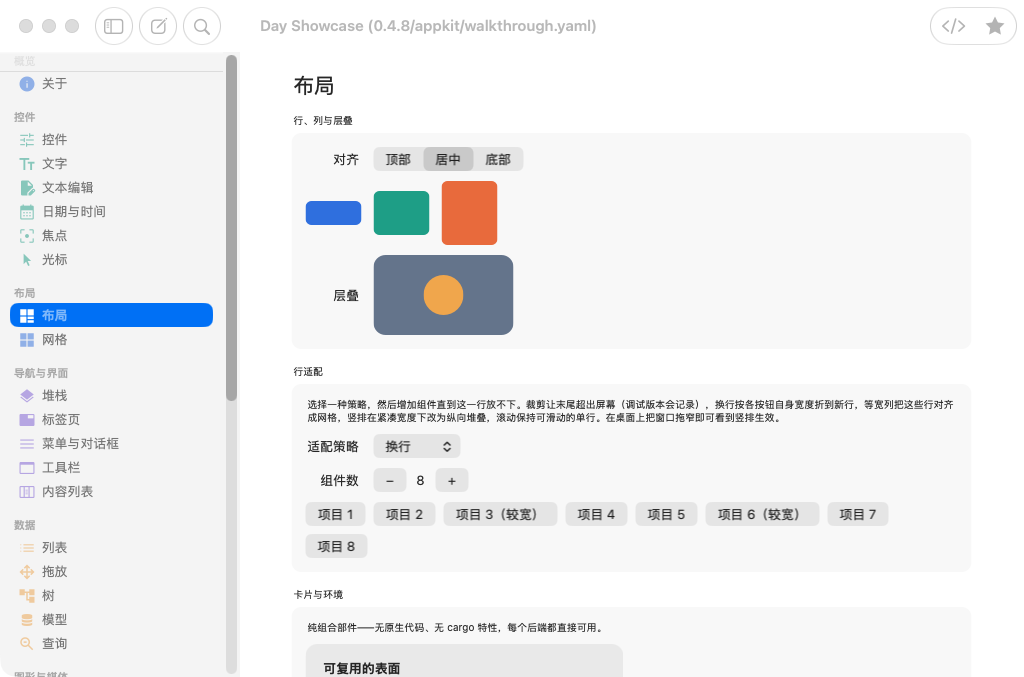The image size is (1024, 677).
Task: Click the orange circle in the 层叠 box
Action: click(443, 295)
